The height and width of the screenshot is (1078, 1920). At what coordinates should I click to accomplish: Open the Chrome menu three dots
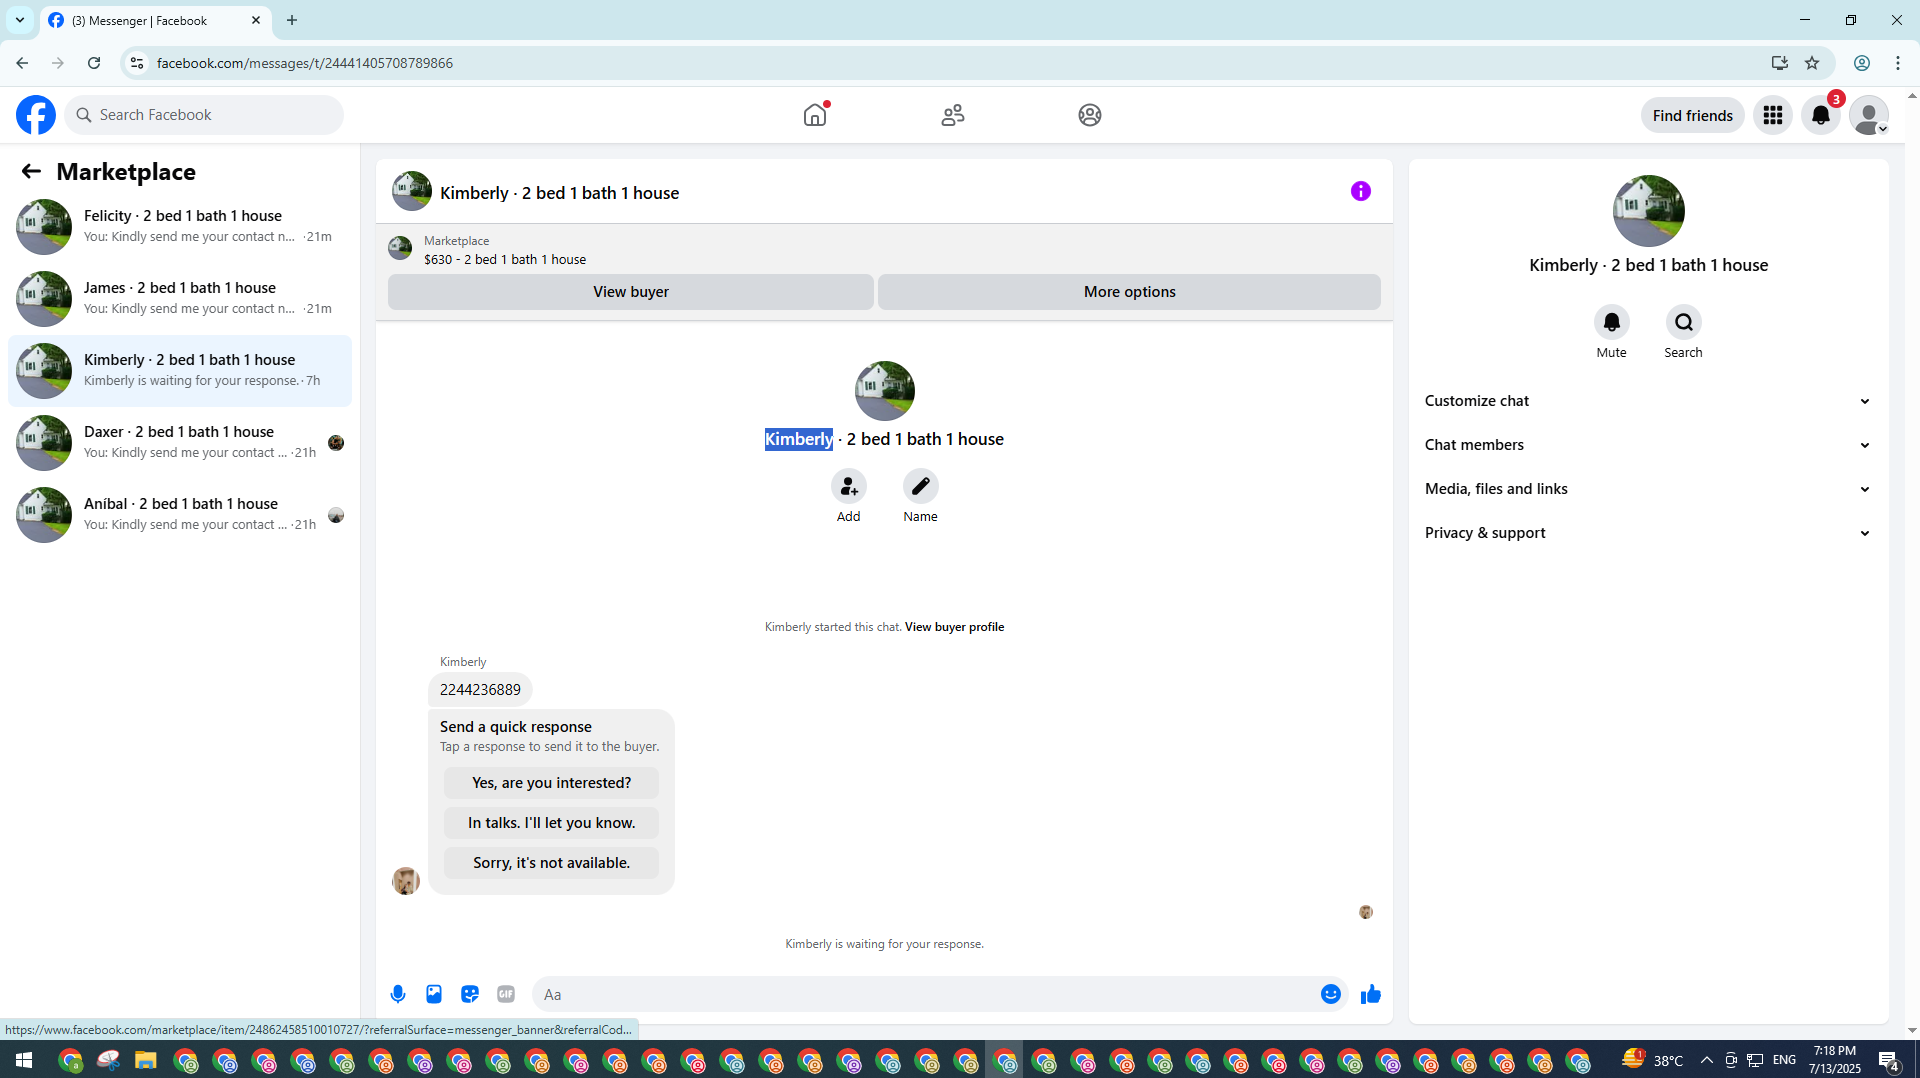[1898, 63]
